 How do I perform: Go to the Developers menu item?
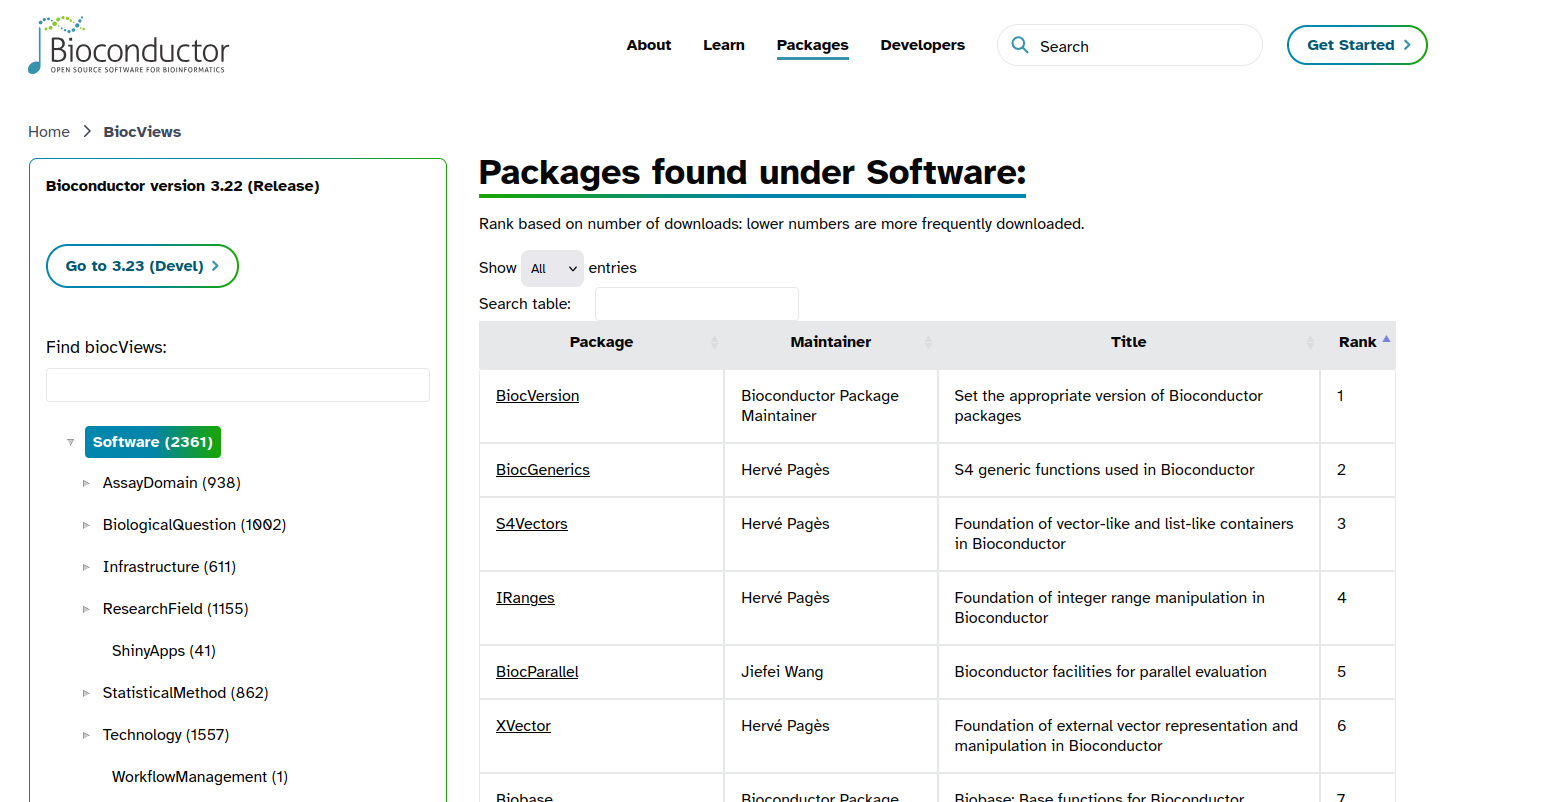(922, 45)
